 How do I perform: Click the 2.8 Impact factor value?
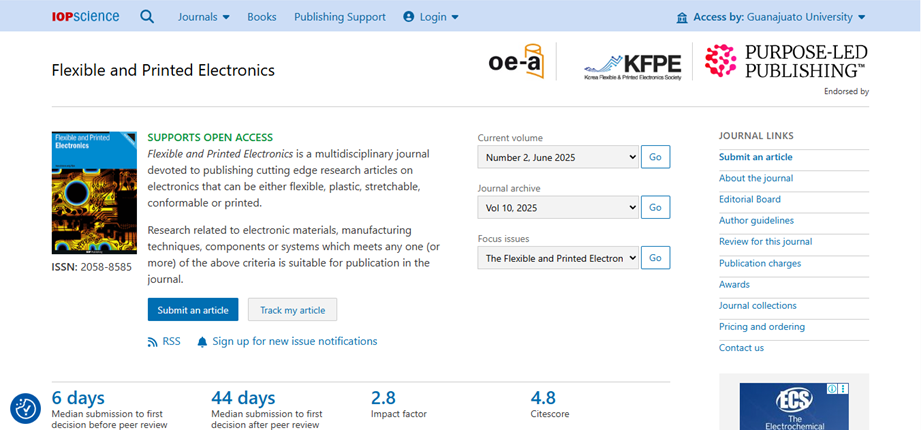(x=383, y=398)
